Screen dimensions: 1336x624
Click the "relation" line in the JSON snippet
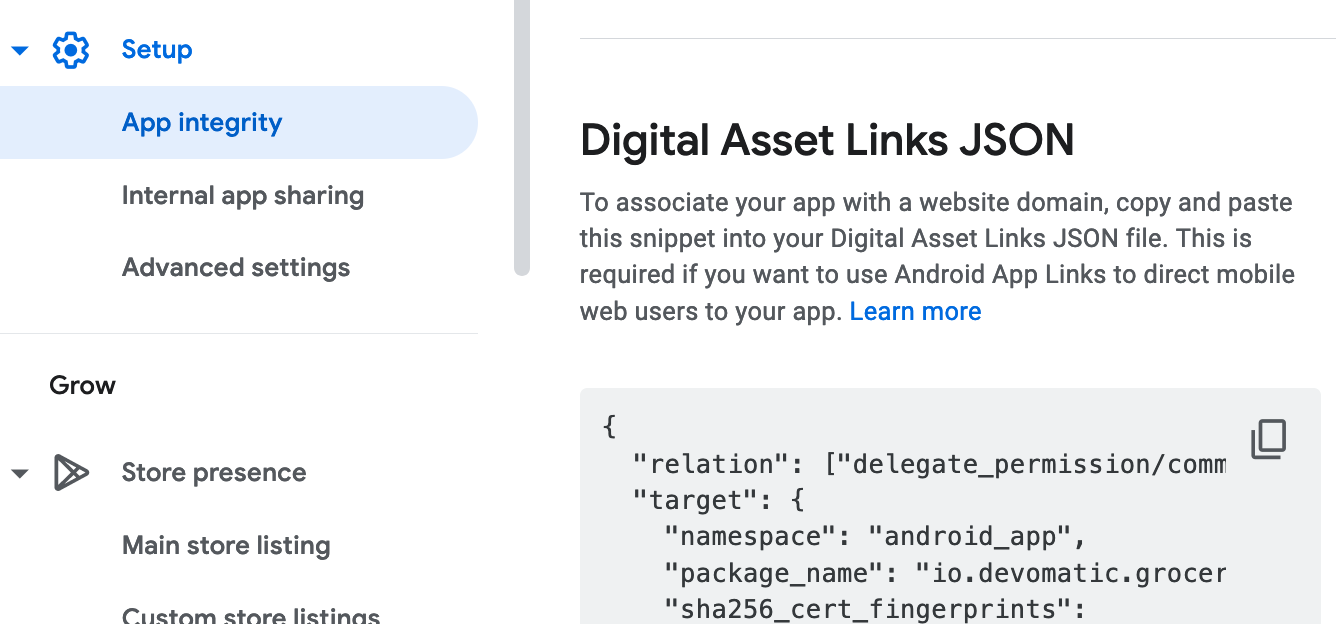click(x=927, y=465)
